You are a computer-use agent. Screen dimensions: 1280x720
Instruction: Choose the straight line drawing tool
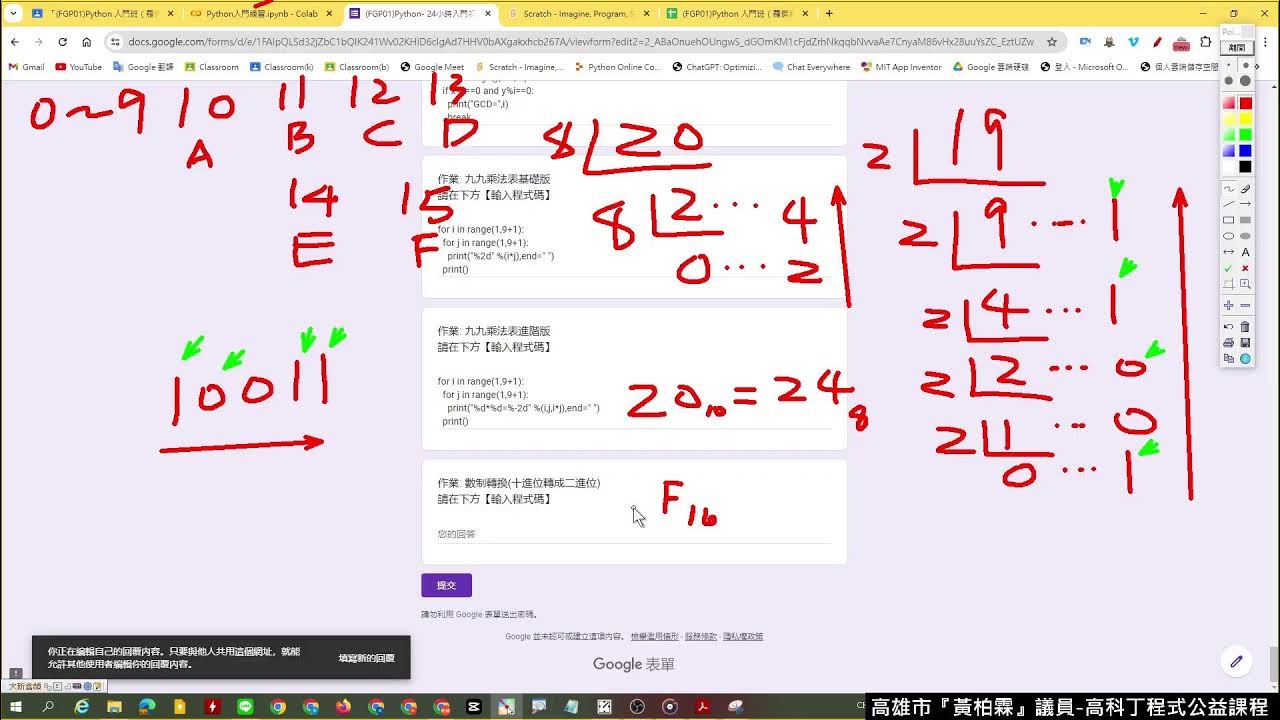1229,204
